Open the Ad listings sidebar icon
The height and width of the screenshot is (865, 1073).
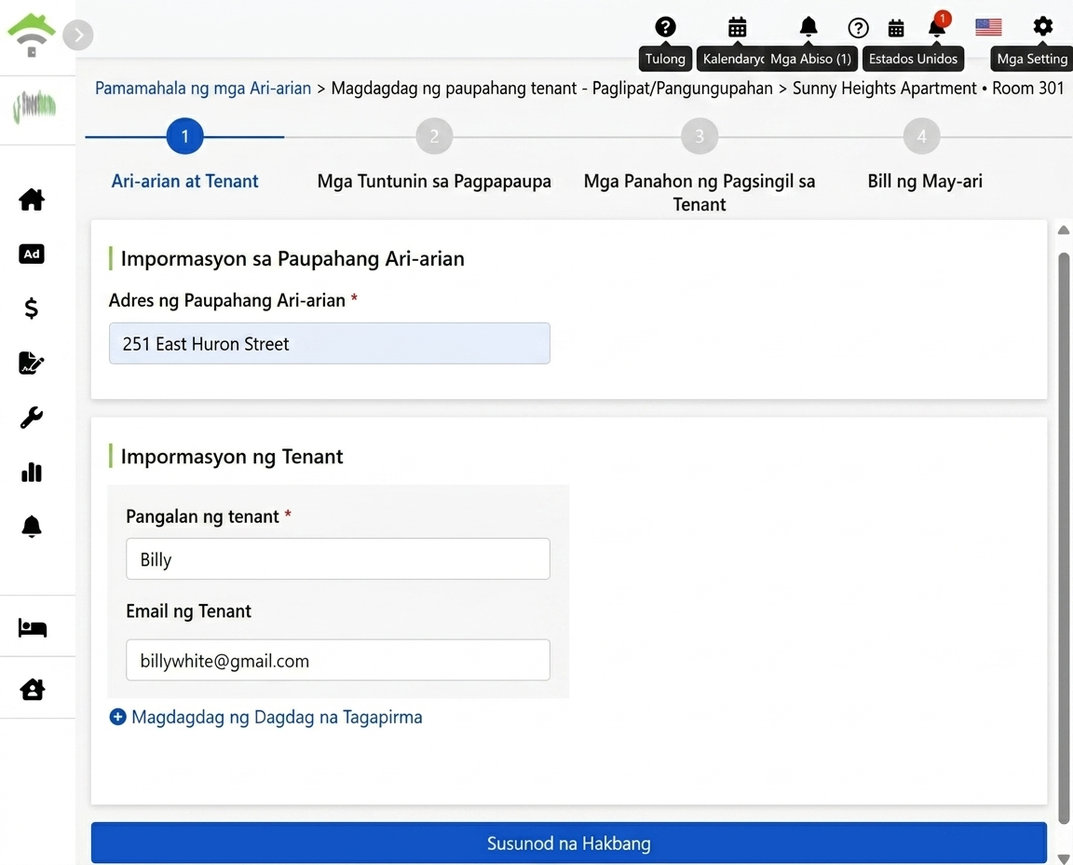tap(31, 254)
